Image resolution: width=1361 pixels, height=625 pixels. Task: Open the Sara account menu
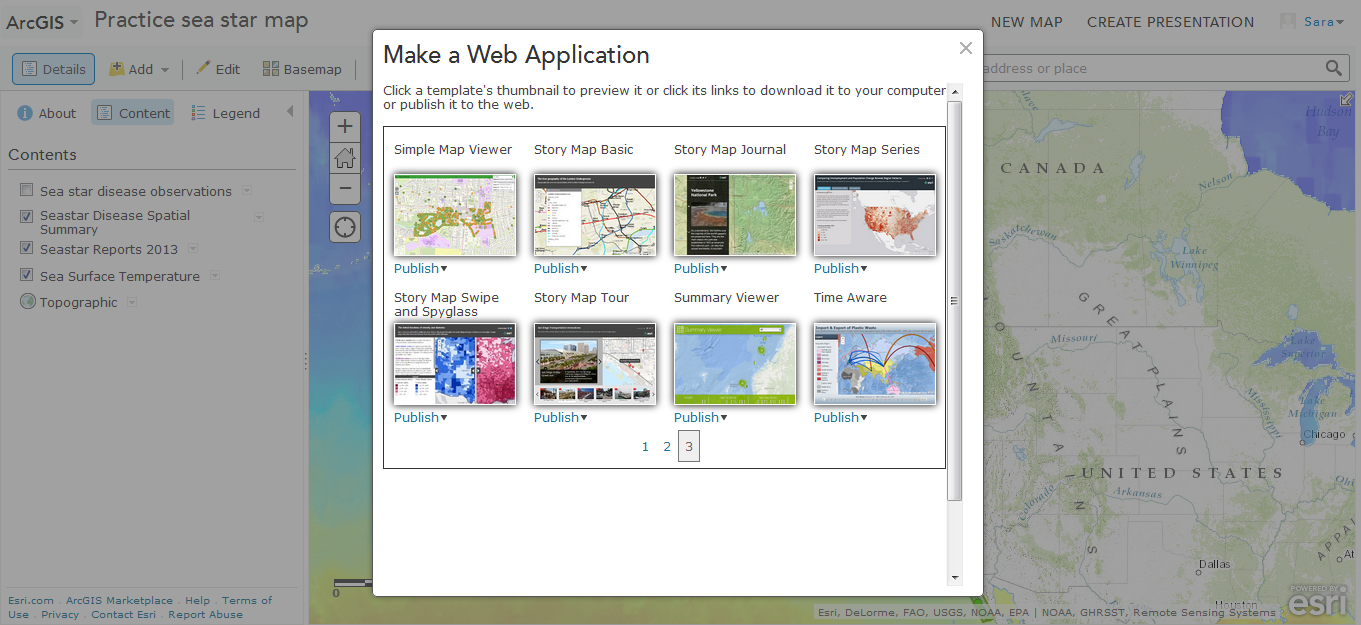(x=1319, y=21)
